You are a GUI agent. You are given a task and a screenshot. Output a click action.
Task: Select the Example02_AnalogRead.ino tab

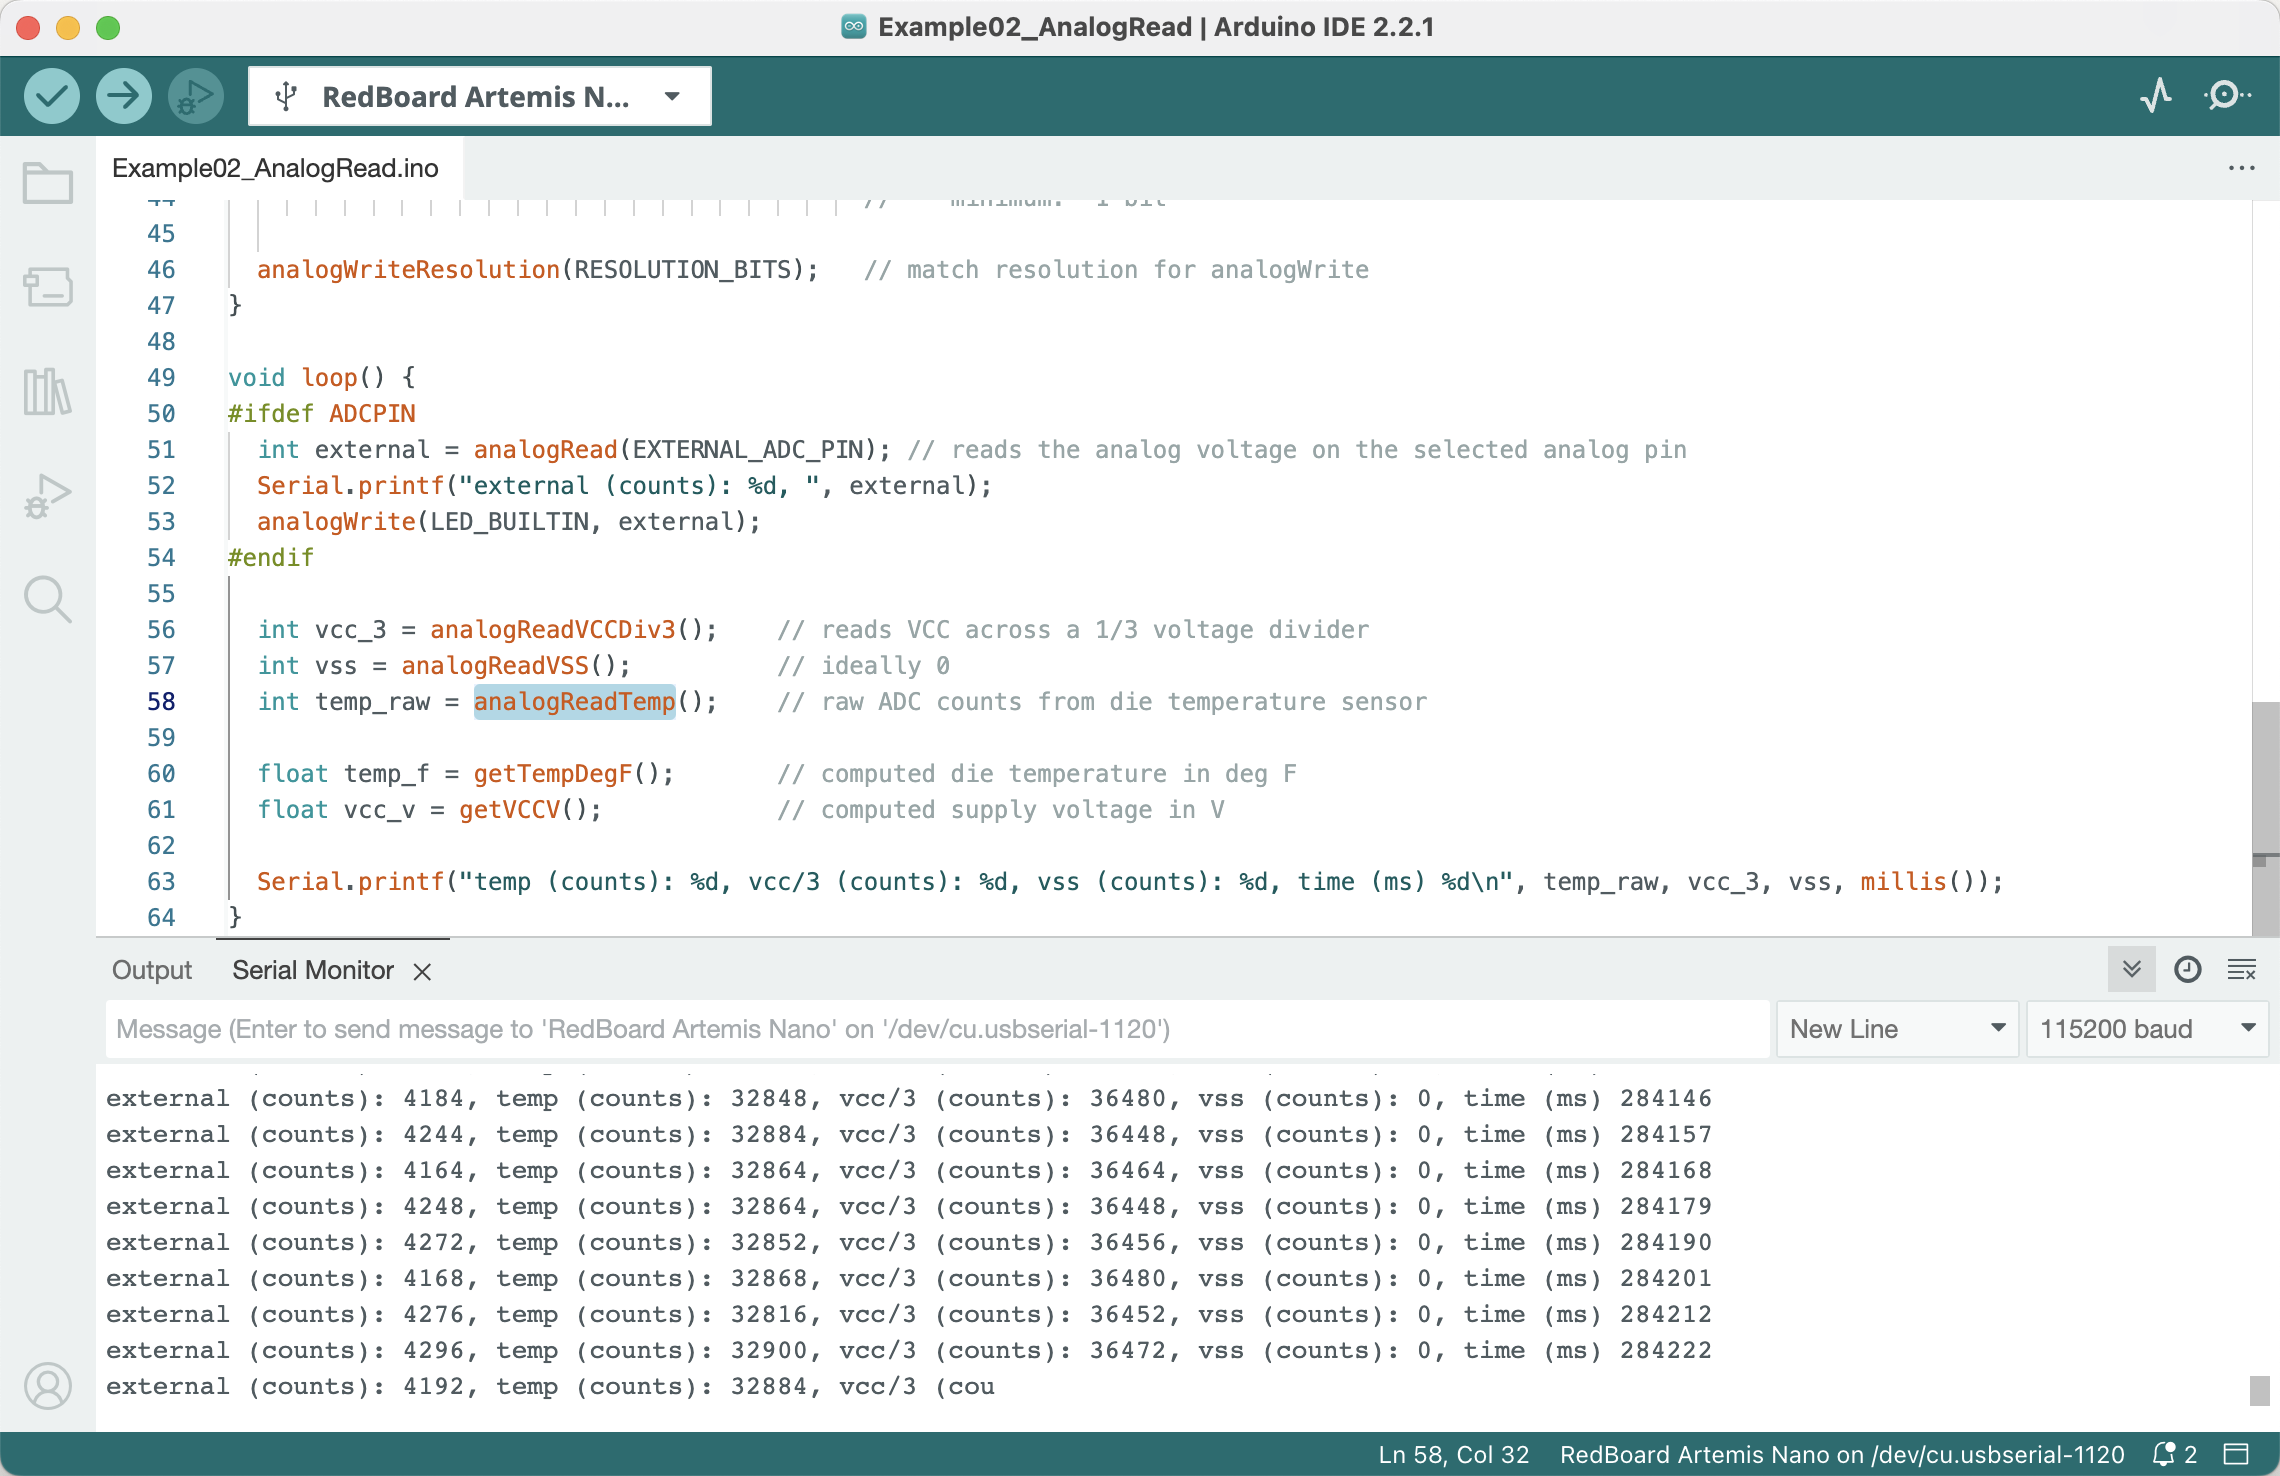pos(275,168)
